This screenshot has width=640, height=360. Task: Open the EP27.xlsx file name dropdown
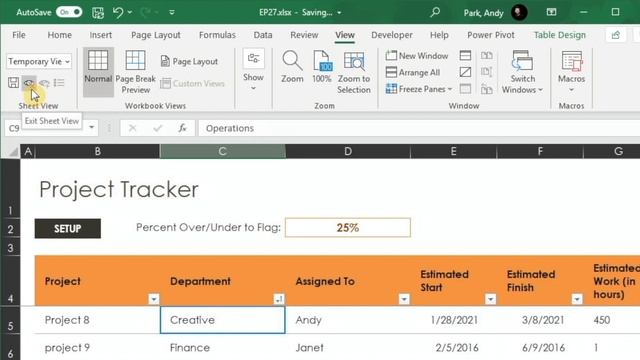click(x=339, y=13)
